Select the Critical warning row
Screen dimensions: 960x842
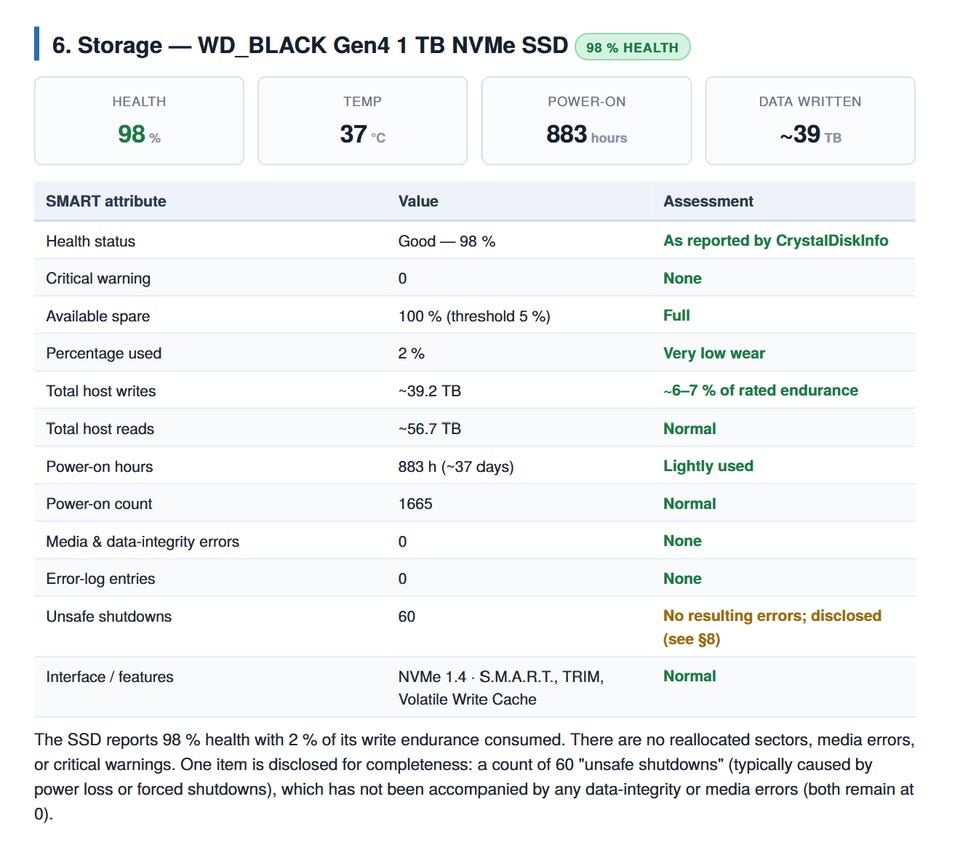click(474, 278)
